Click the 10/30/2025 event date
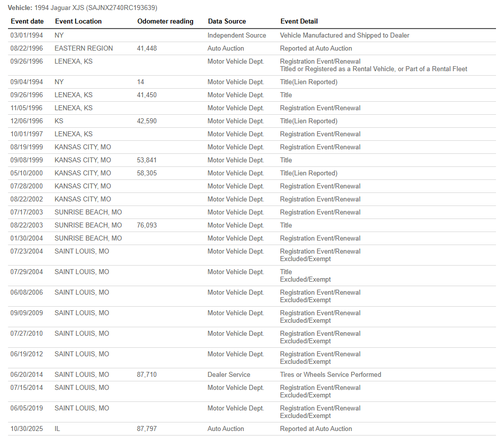The image size is (500, 436). [27, 429]
